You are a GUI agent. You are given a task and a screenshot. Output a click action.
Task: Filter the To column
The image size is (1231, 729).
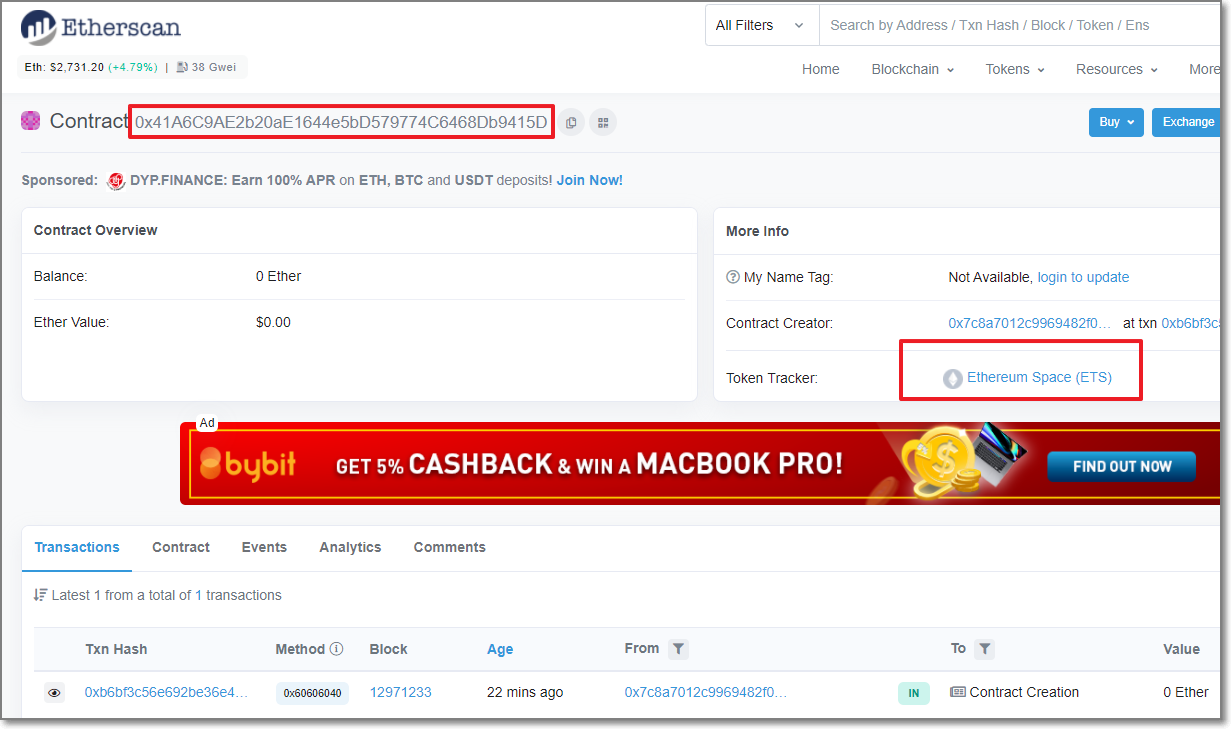pyautogui.click(x=985, y=649)
